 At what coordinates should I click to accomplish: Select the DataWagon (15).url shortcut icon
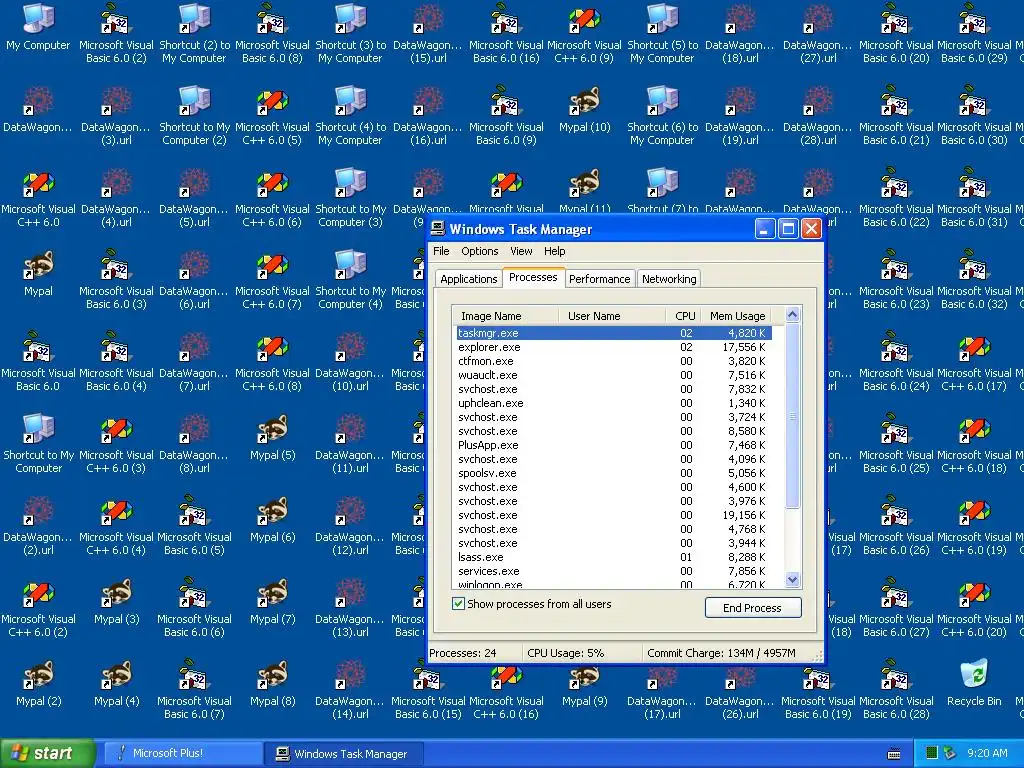(428, 33)
